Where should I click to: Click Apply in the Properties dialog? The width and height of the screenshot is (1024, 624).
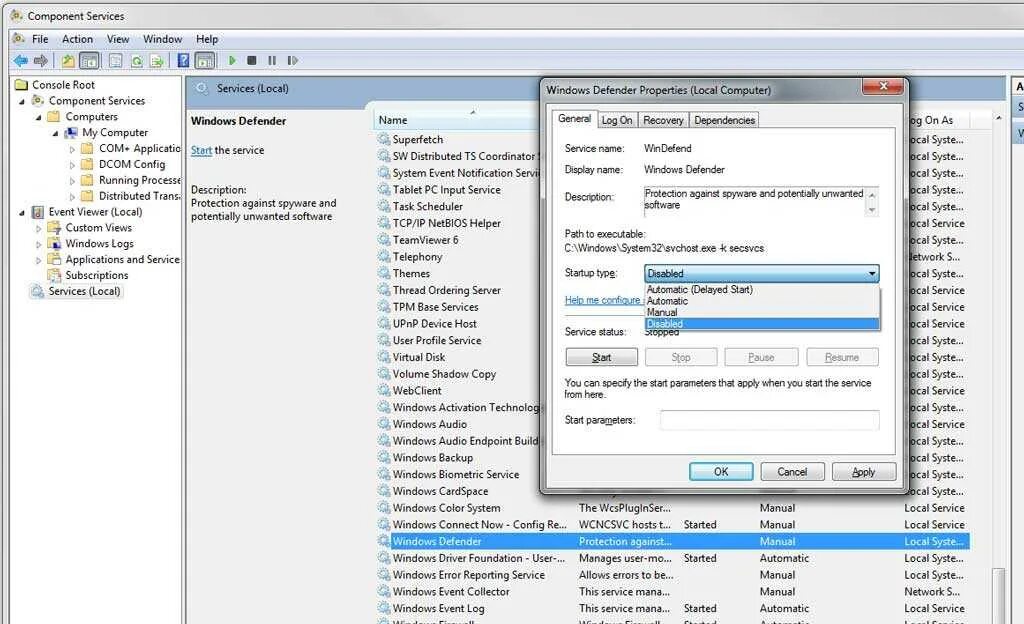[x=863, y=471]
